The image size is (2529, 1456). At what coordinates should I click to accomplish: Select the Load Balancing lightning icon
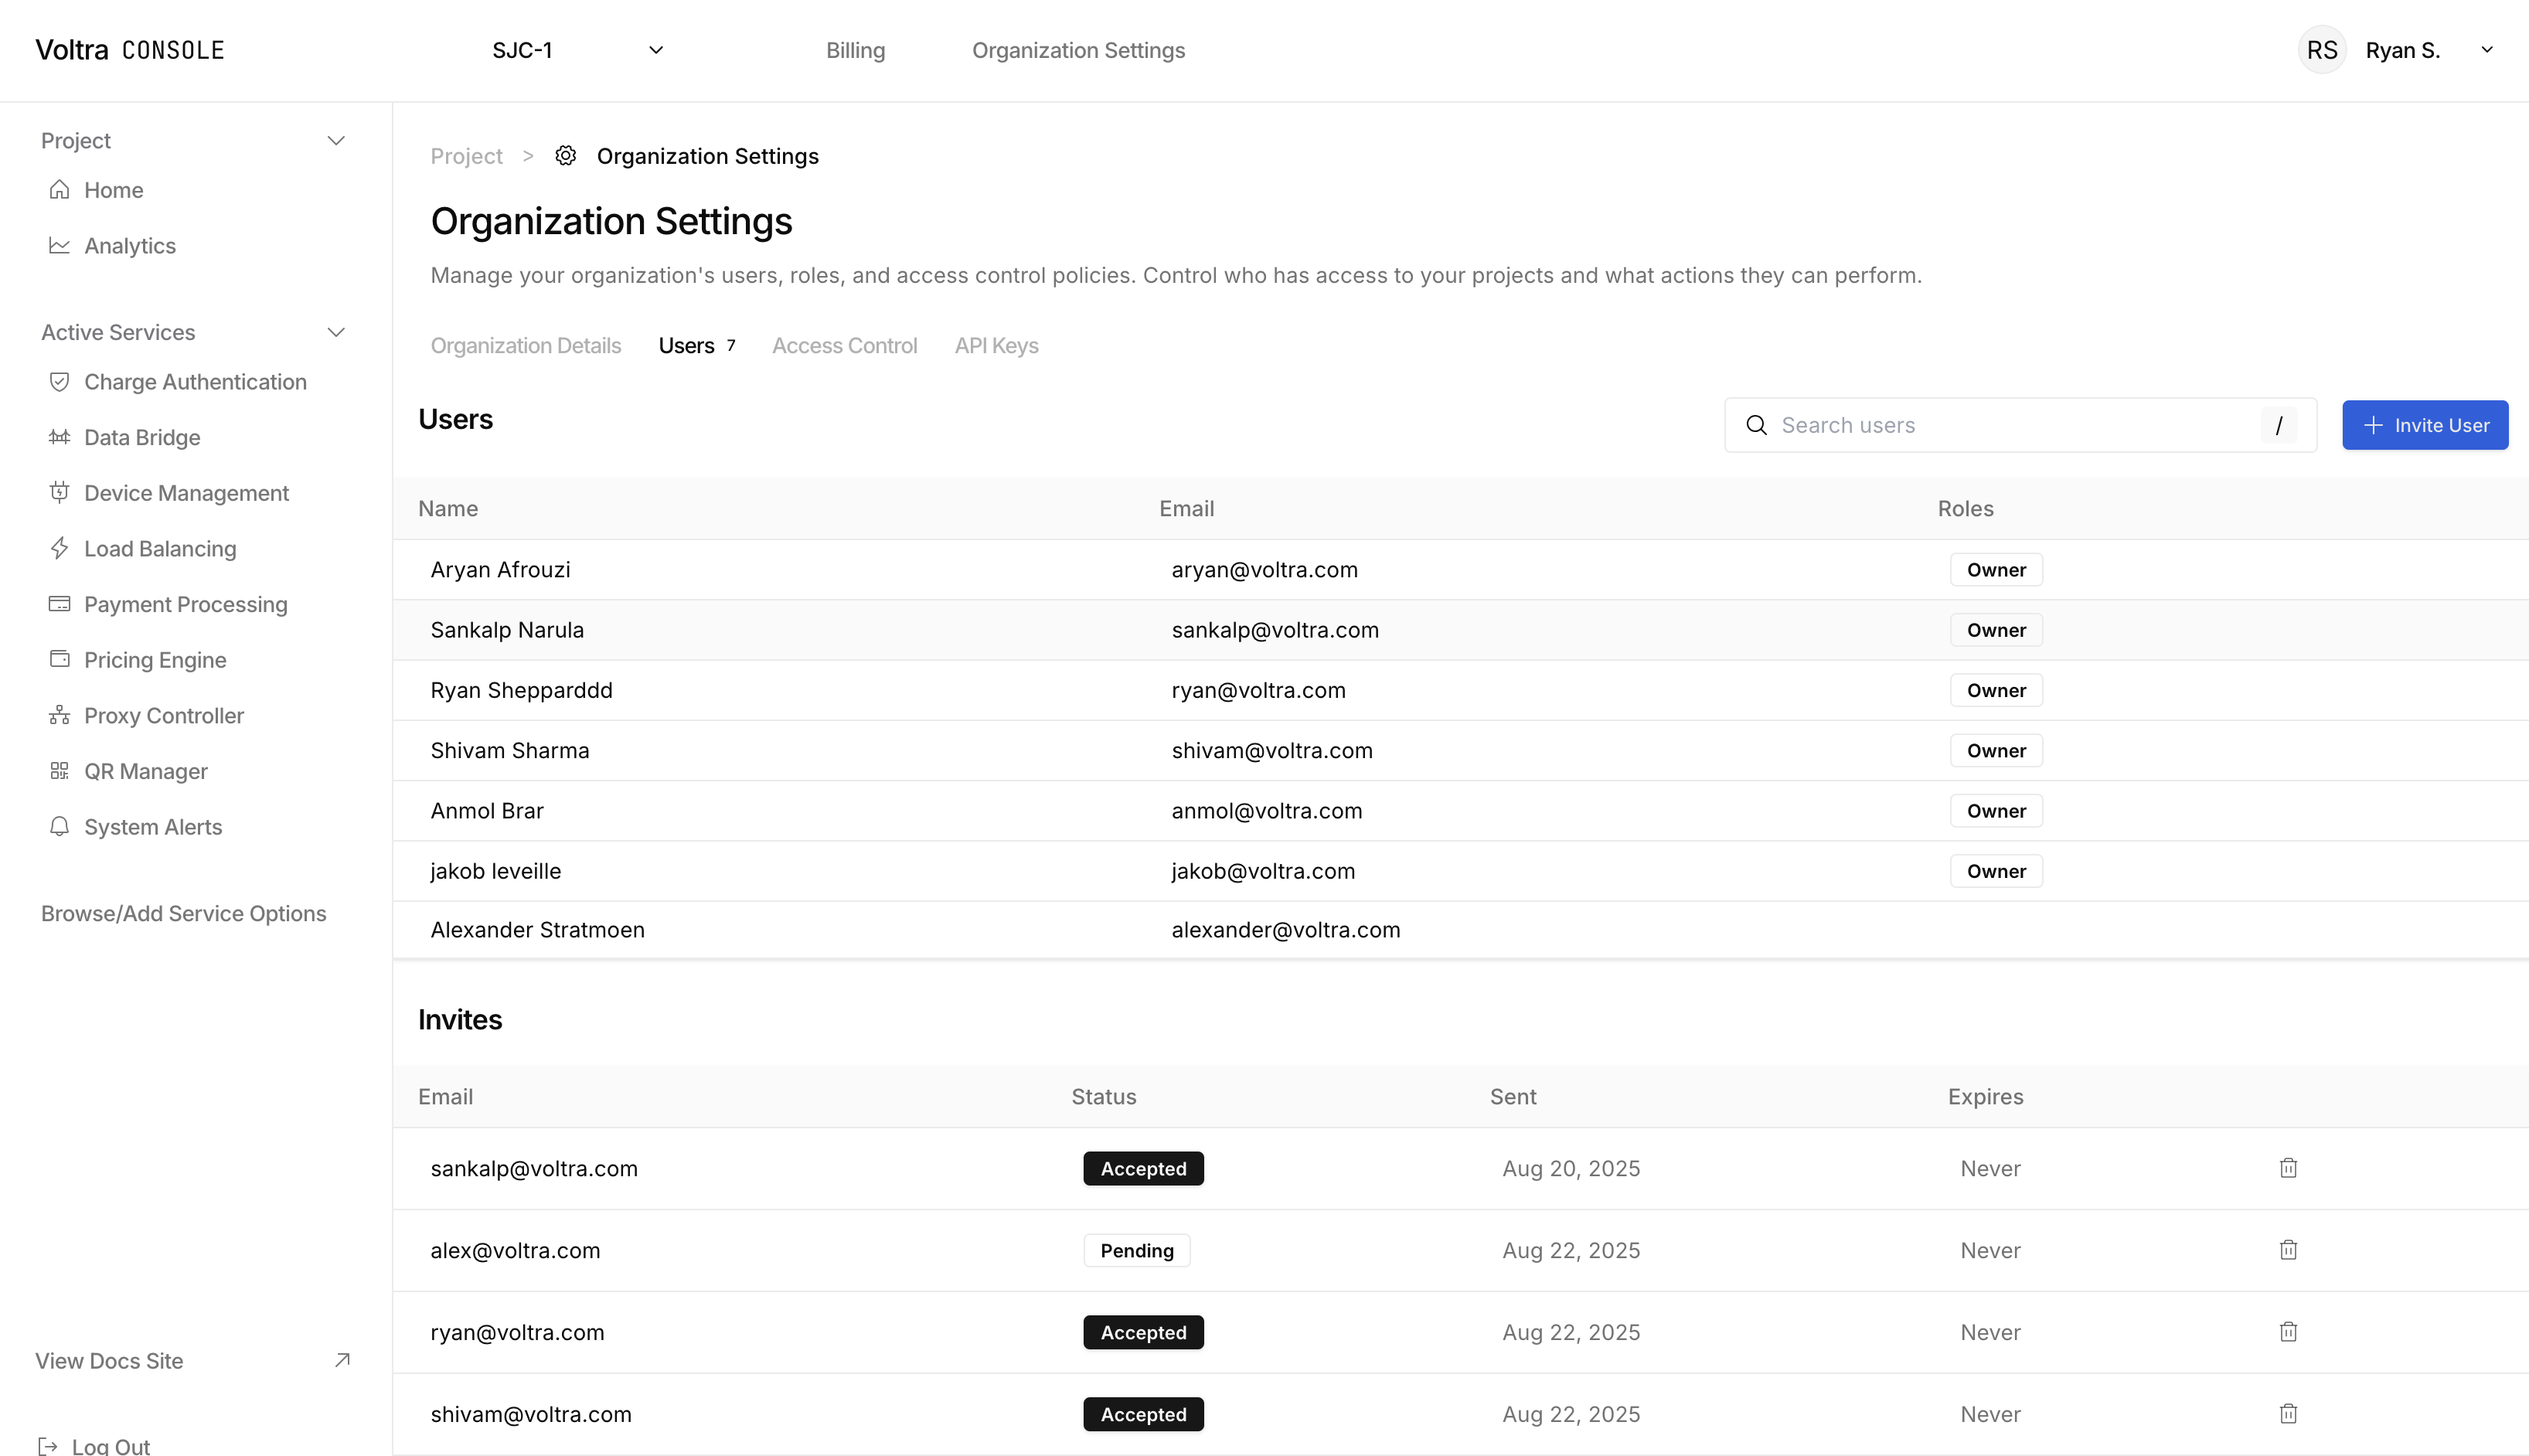(59, 548)
